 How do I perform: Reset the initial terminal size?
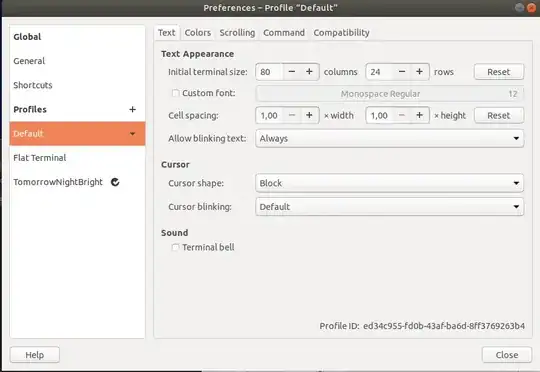point(499,72)
